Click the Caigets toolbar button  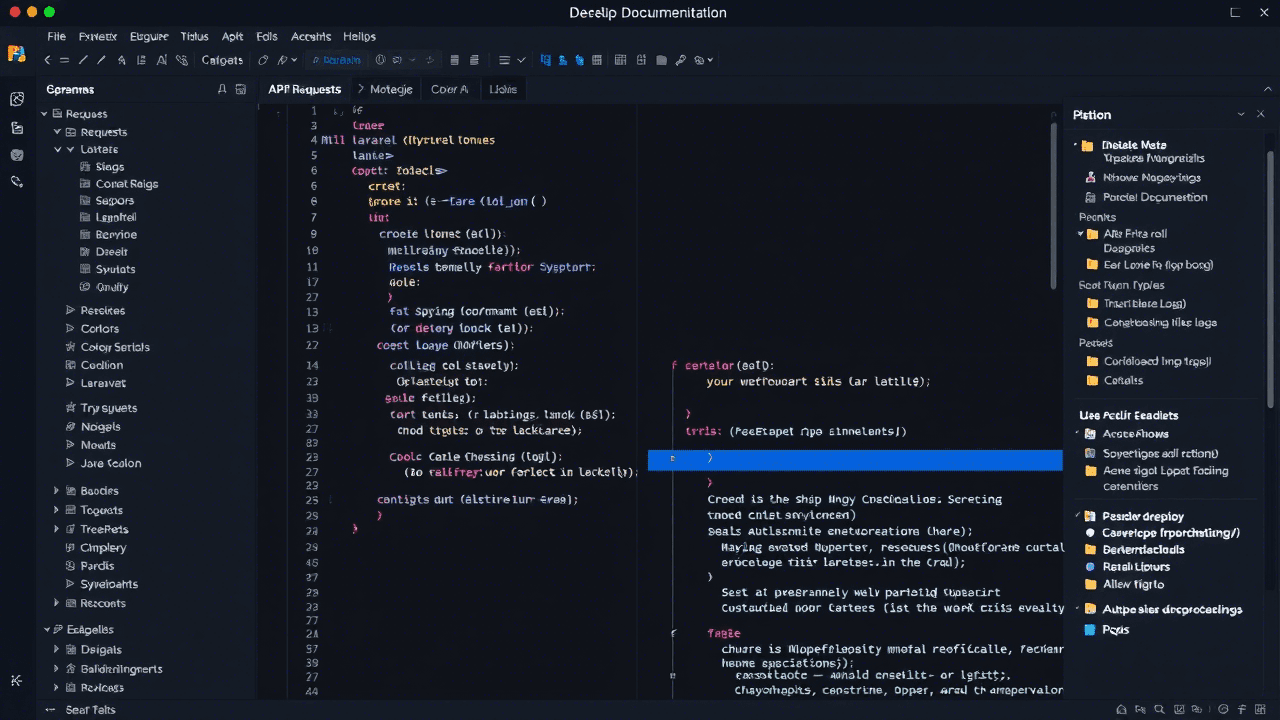click(222, 60)
